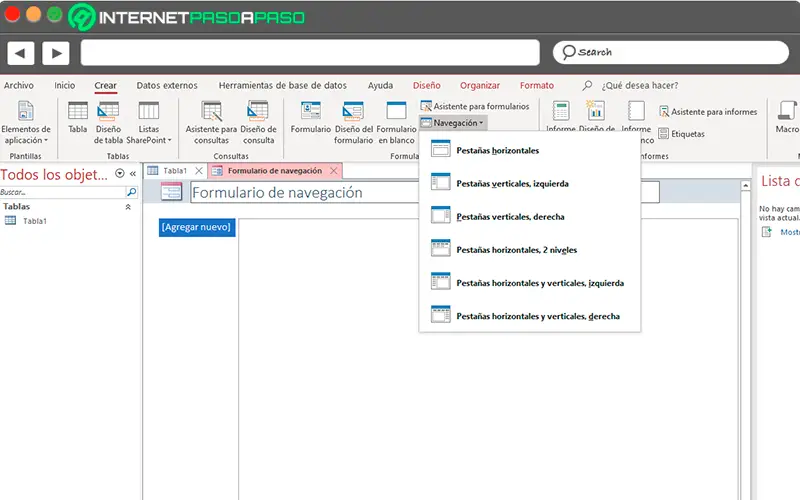Close the Tabla1 tab

199,170
